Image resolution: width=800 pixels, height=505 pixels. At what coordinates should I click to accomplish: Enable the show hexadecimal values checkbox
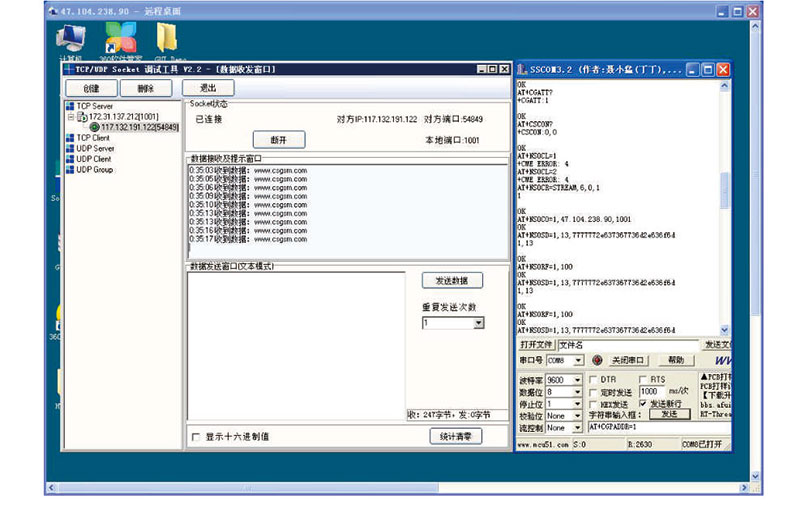coord(195,437)
